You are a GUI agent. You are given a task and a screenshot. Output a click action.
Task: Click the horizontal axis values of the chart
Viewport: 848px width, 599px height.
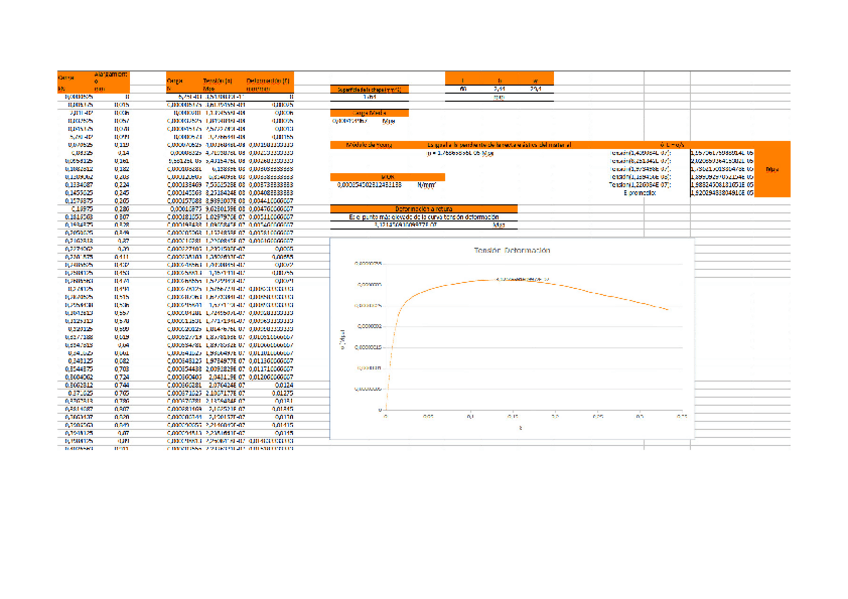(x=510, y=415)
